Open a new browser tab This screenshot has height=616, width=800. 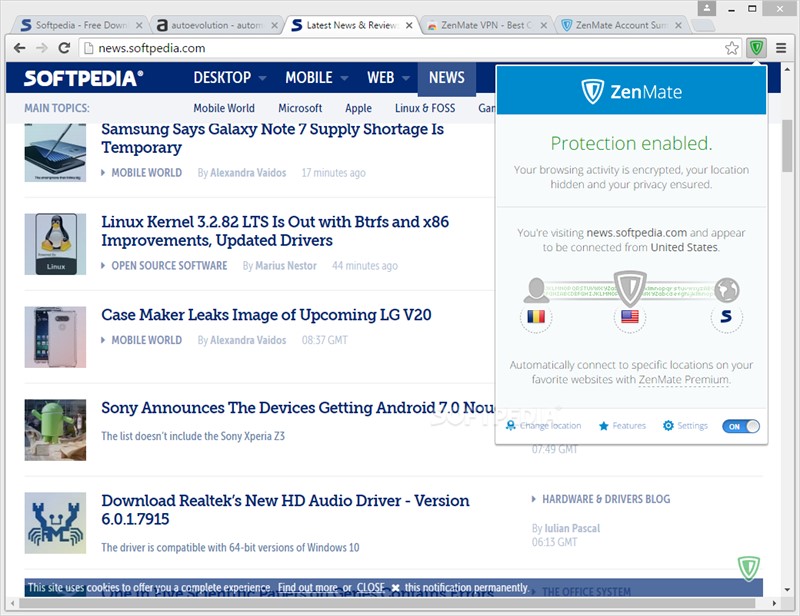[x=703, y=25]
